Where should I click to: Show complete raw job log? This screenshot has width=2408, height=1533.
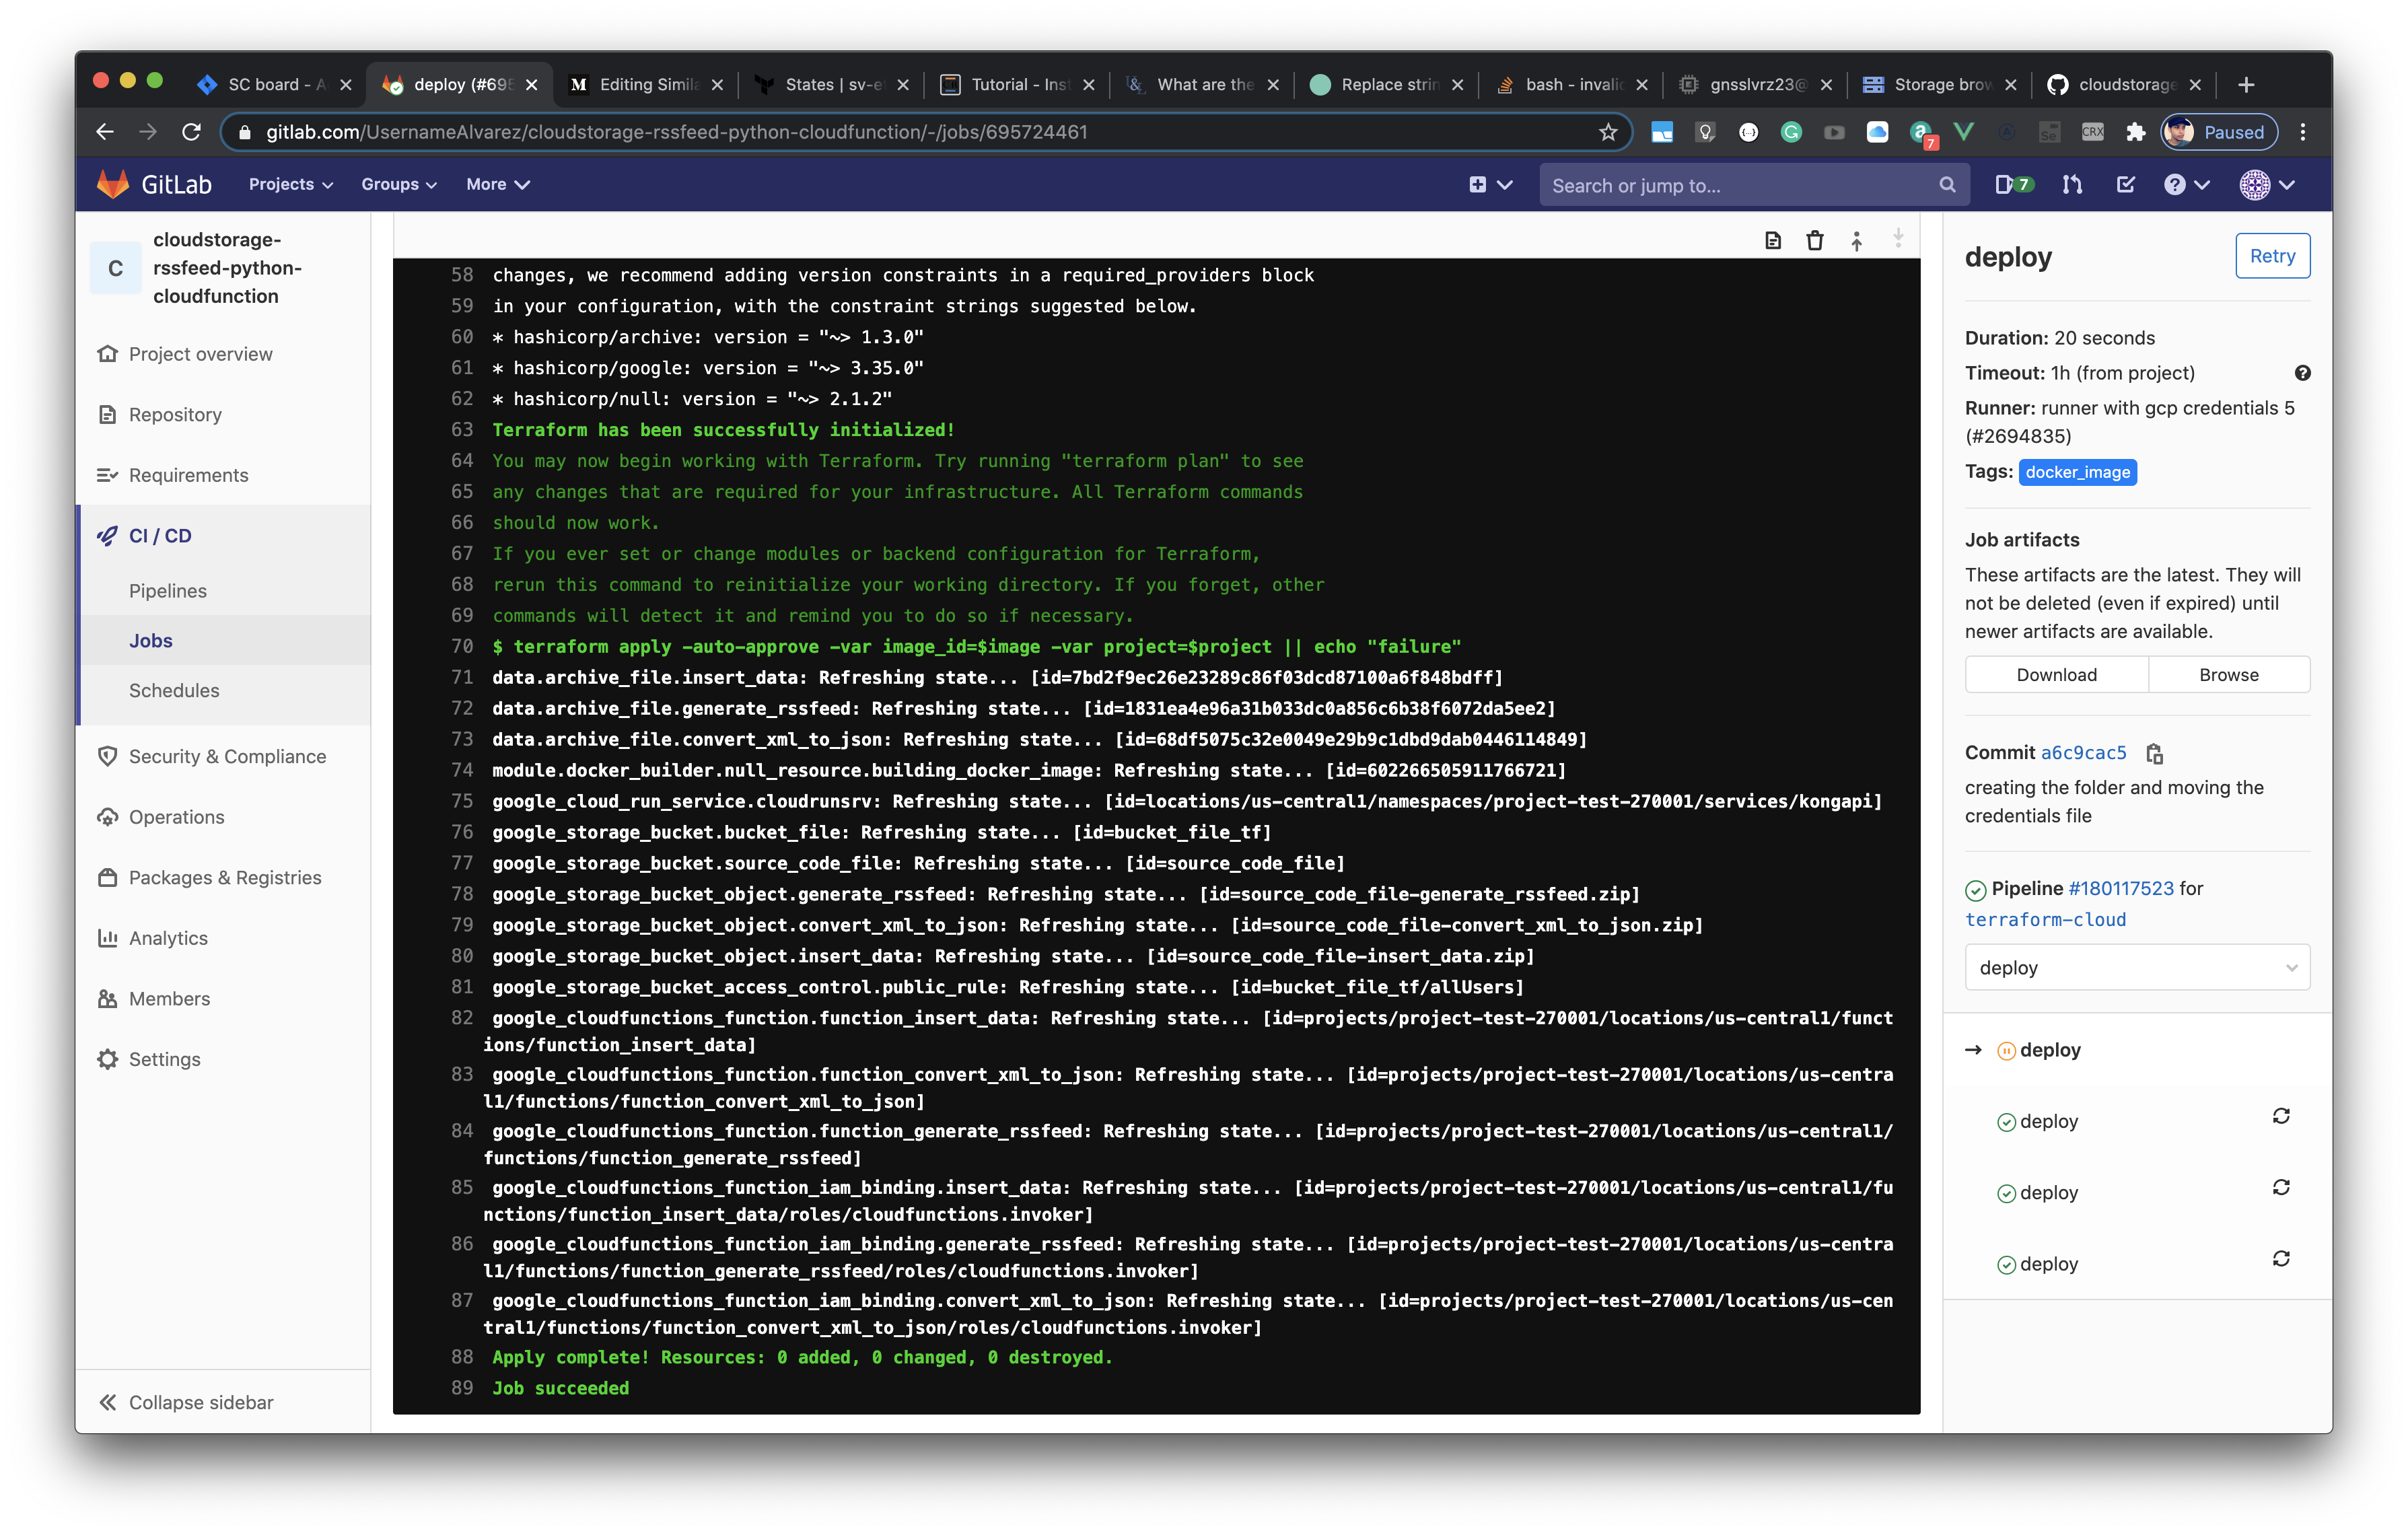[1772, 241]
